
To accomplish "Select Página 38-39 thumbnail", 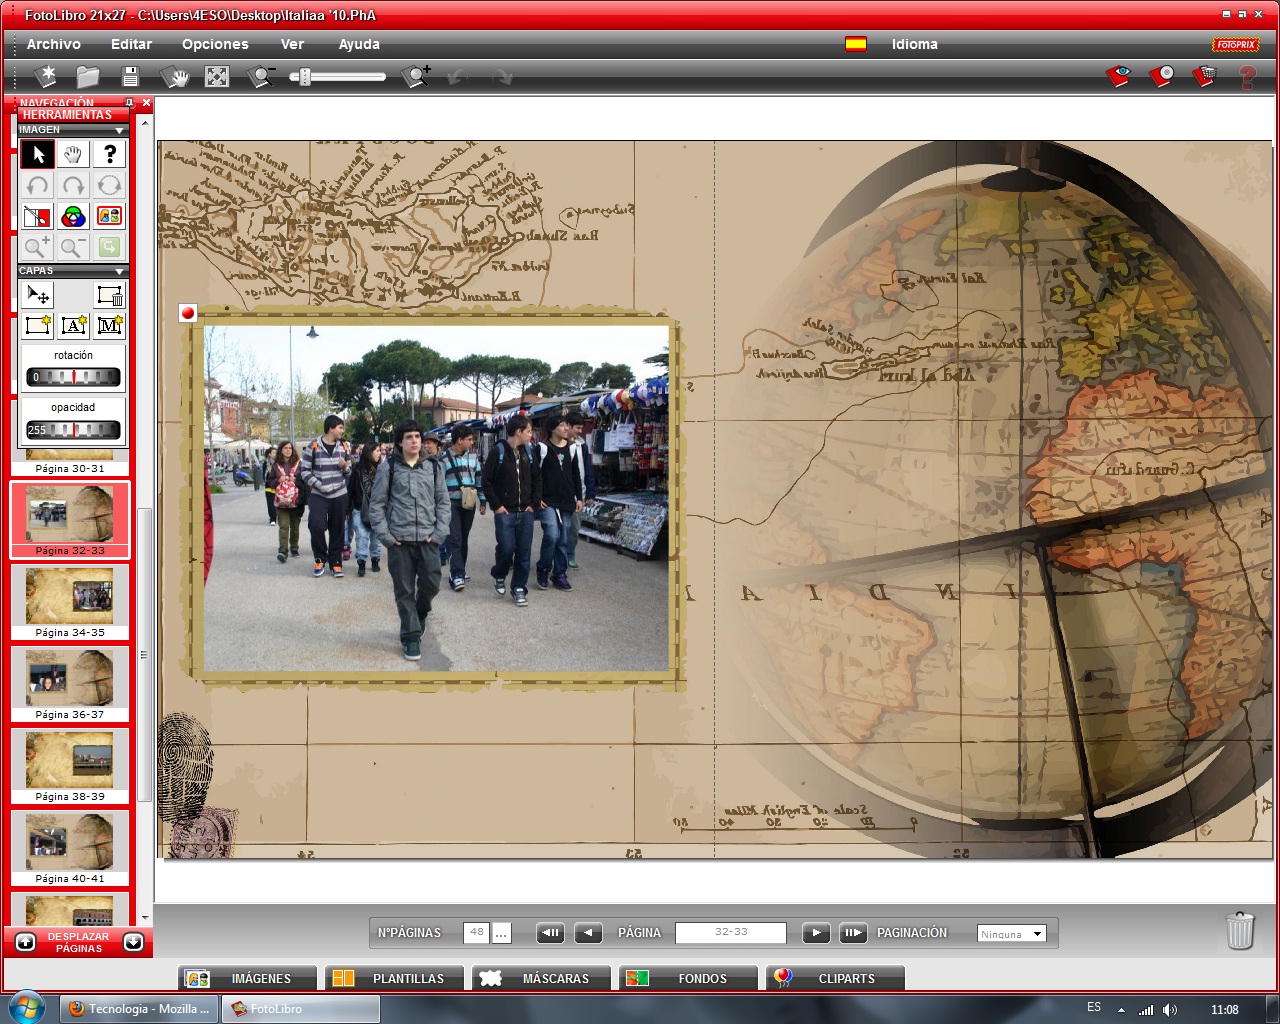I will click(70, 766).
